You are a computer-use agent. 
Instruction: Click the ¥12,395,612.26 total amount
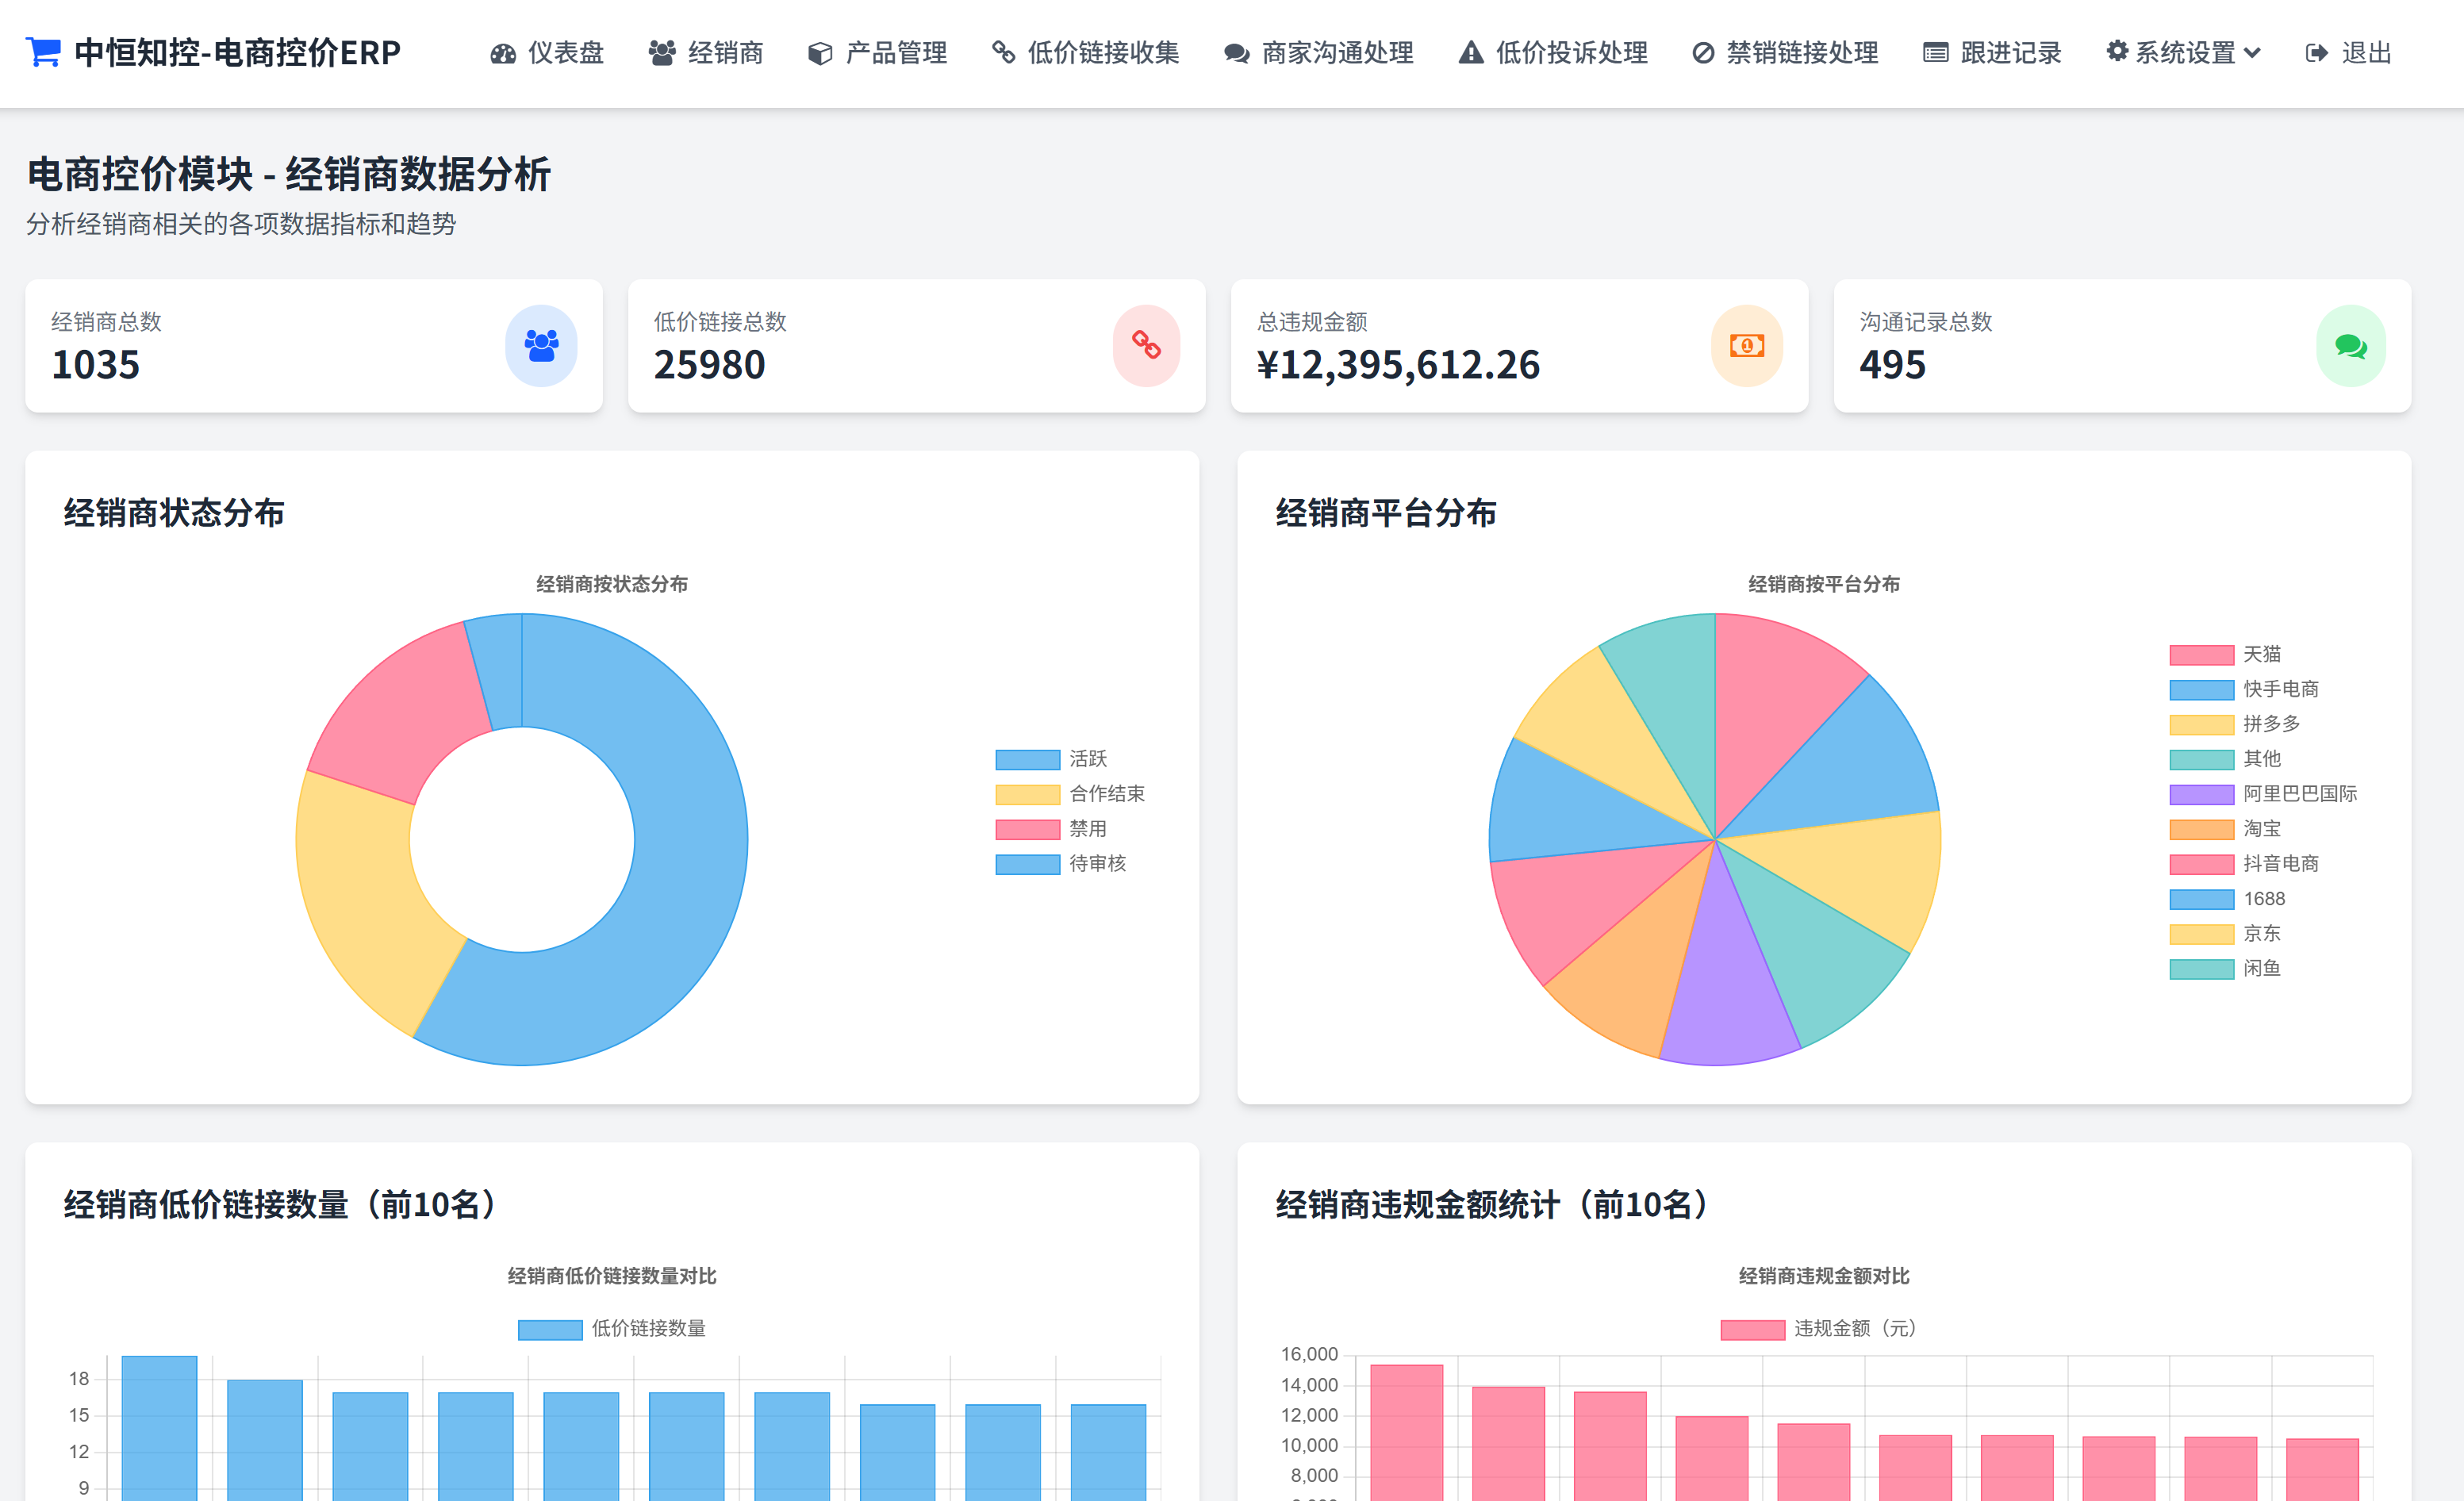pos(1398,365)
